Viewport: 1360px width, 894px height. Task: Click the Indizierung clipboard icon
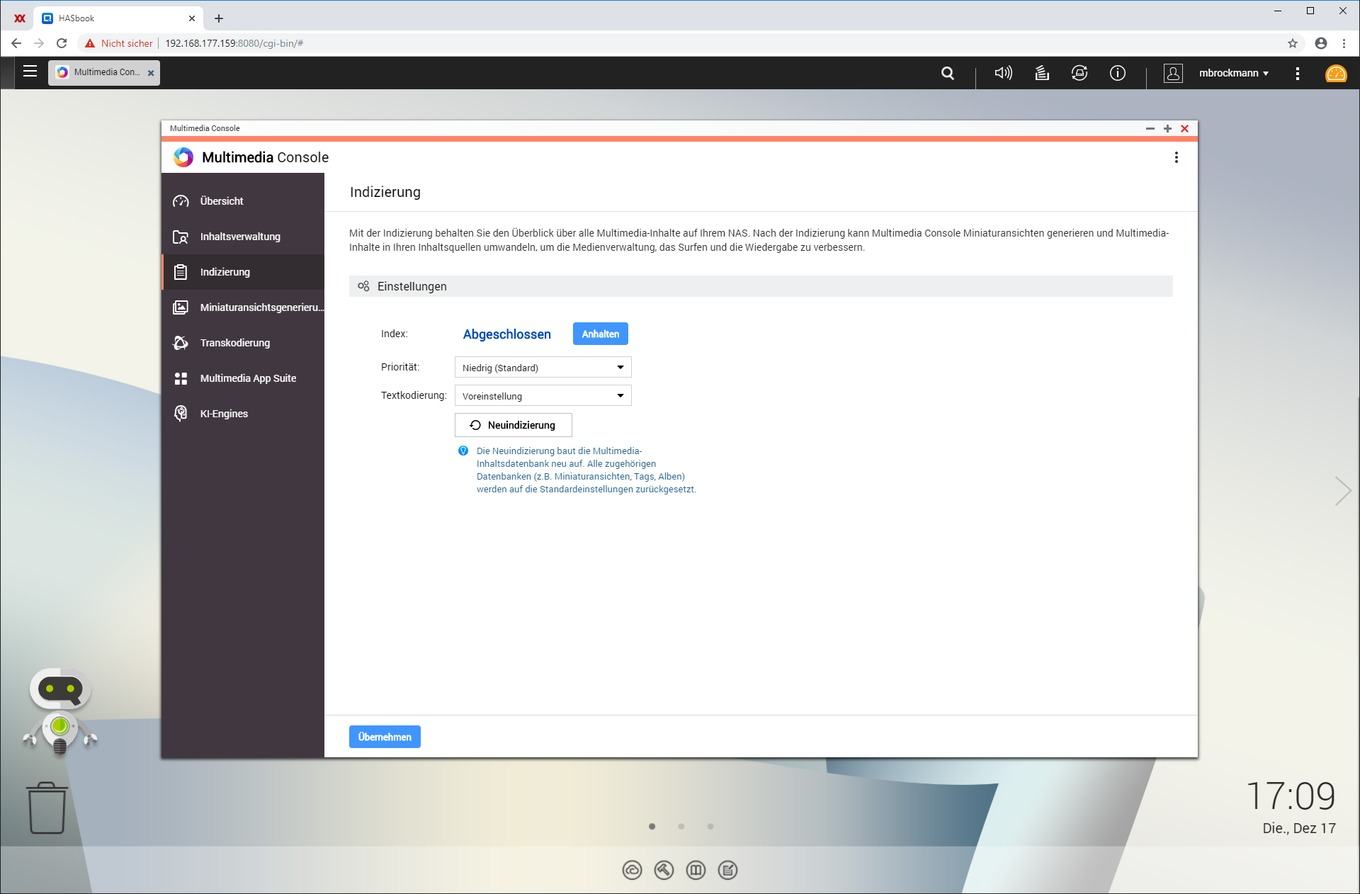[181, 272]
